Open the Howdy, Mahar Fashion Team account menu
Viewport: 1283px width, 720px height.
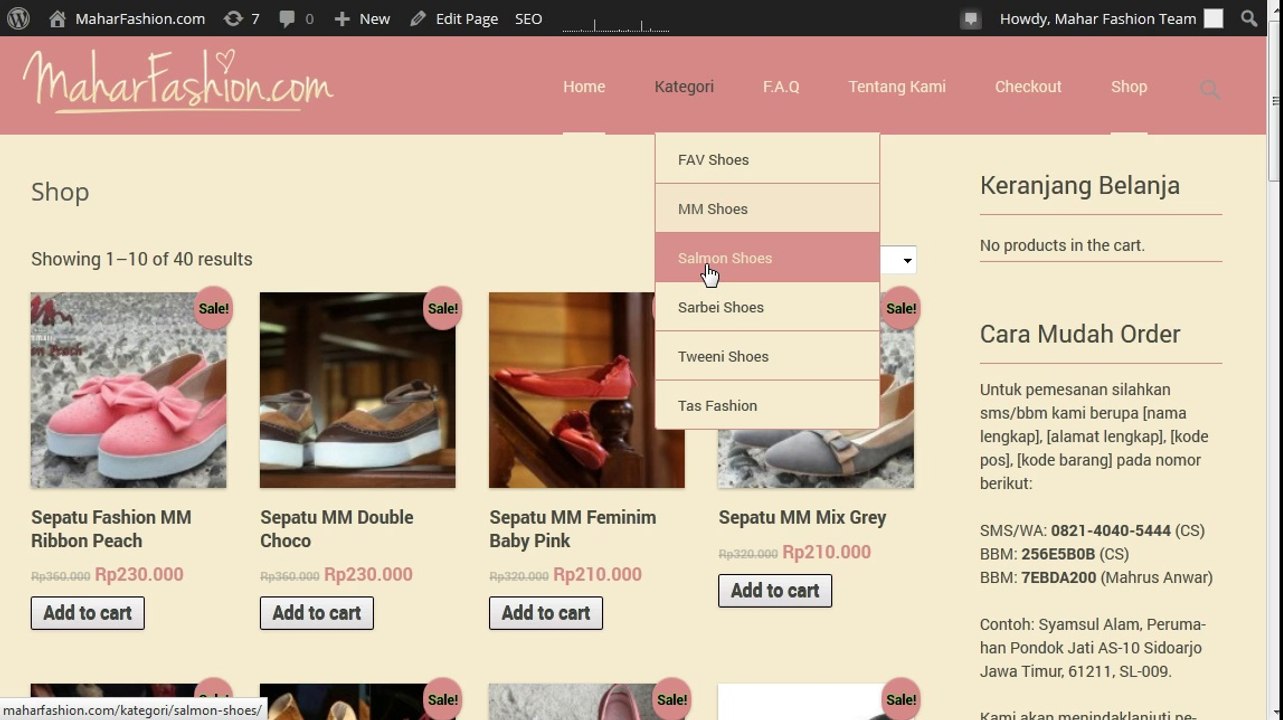pyautogui.click(x=1111, y=18)
